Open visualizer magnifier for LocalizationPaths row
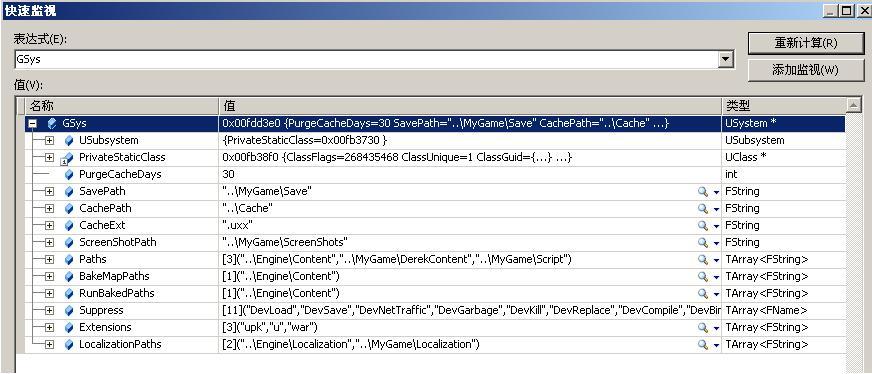Screen dimensions: 872x374 coord(703,345)
